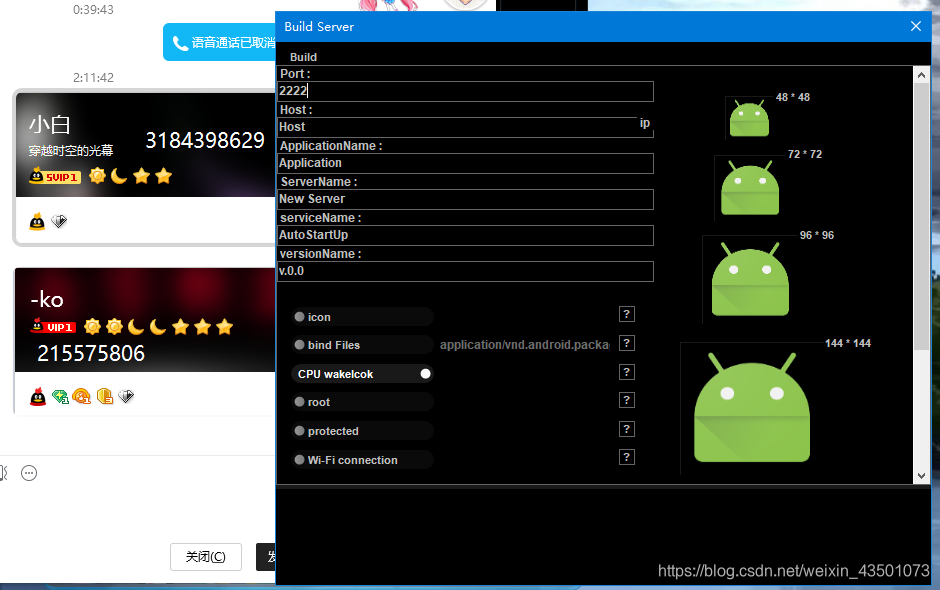Edit the serviceName field
Image resolution: width=940 pixels, height=590 pixels.
(465, 235)
